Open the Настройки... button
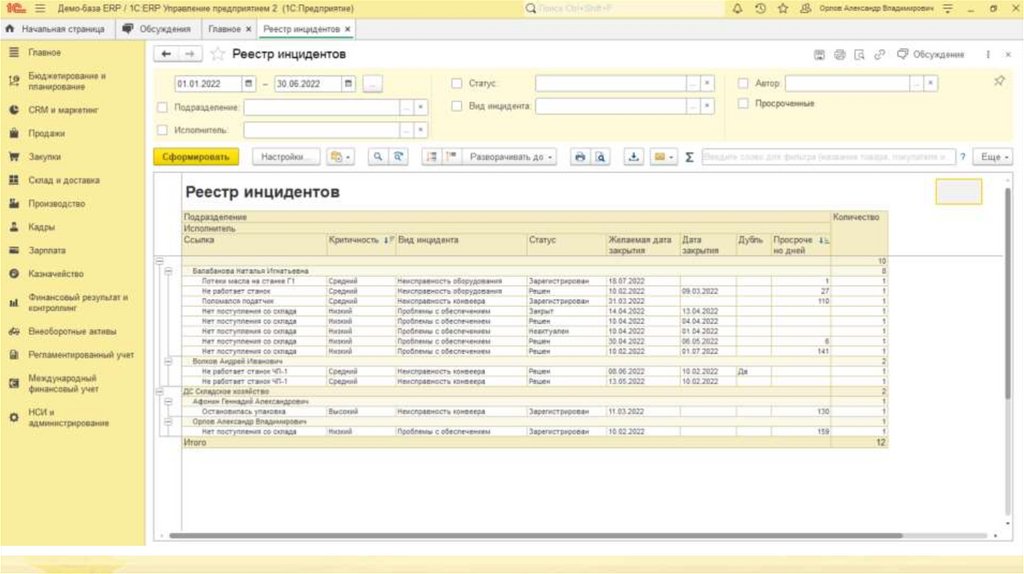Viewport: 1024px width, 574px height. 285,157
